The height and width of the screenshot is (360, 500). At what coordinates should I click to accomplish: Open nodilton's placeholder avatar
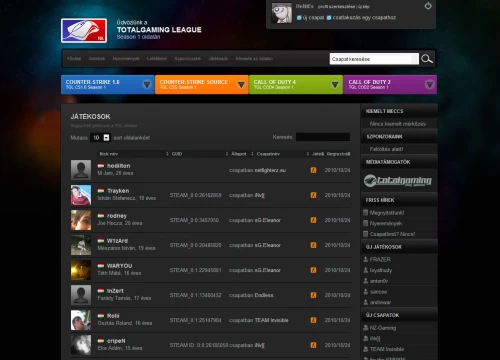click(81, 170)
